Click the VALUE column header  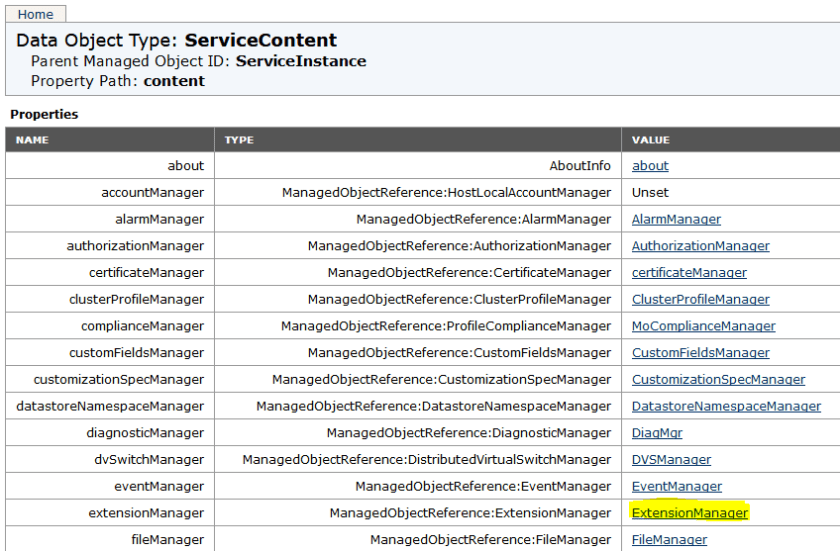pyautogui.click(x=650, y=140)
